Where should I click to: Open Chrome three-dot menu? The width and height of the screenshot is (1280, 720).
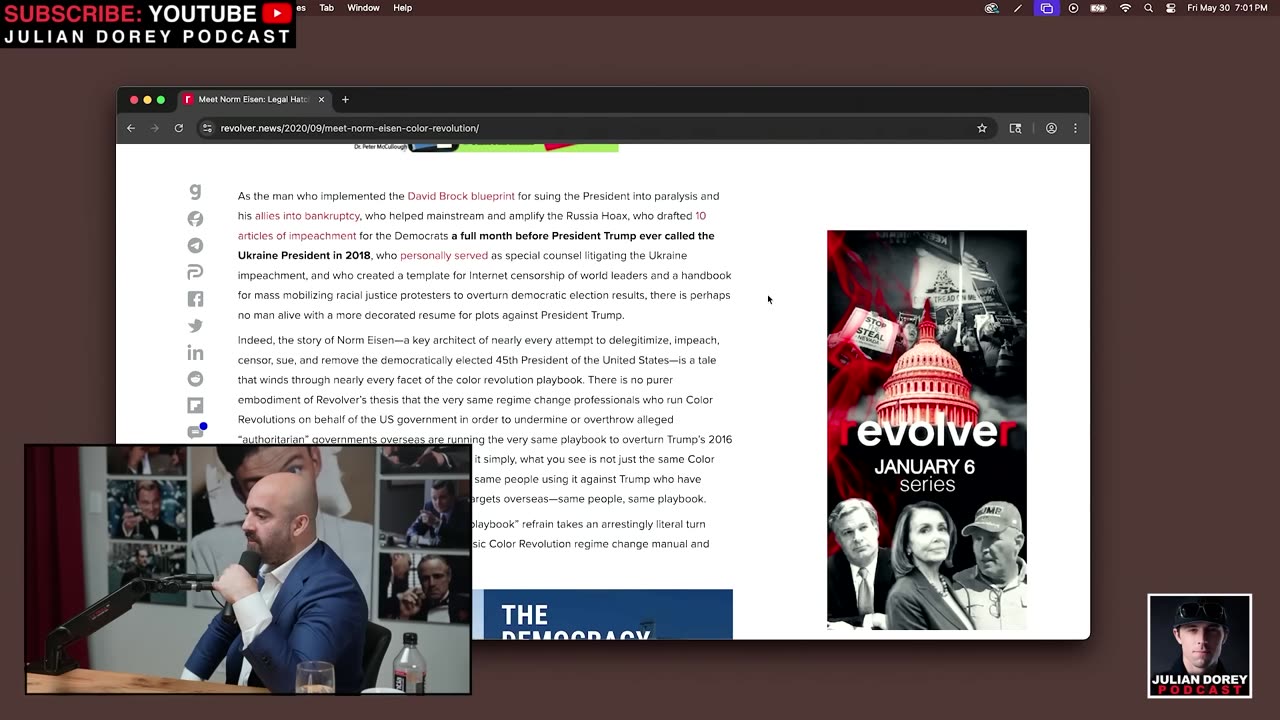pos(1075,128)
